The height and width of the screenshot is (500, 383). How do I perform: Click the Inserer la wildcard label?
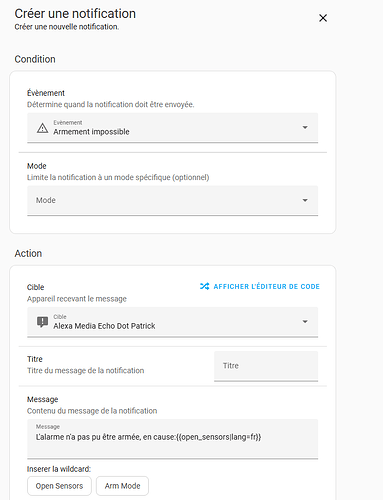coord(59,469)
